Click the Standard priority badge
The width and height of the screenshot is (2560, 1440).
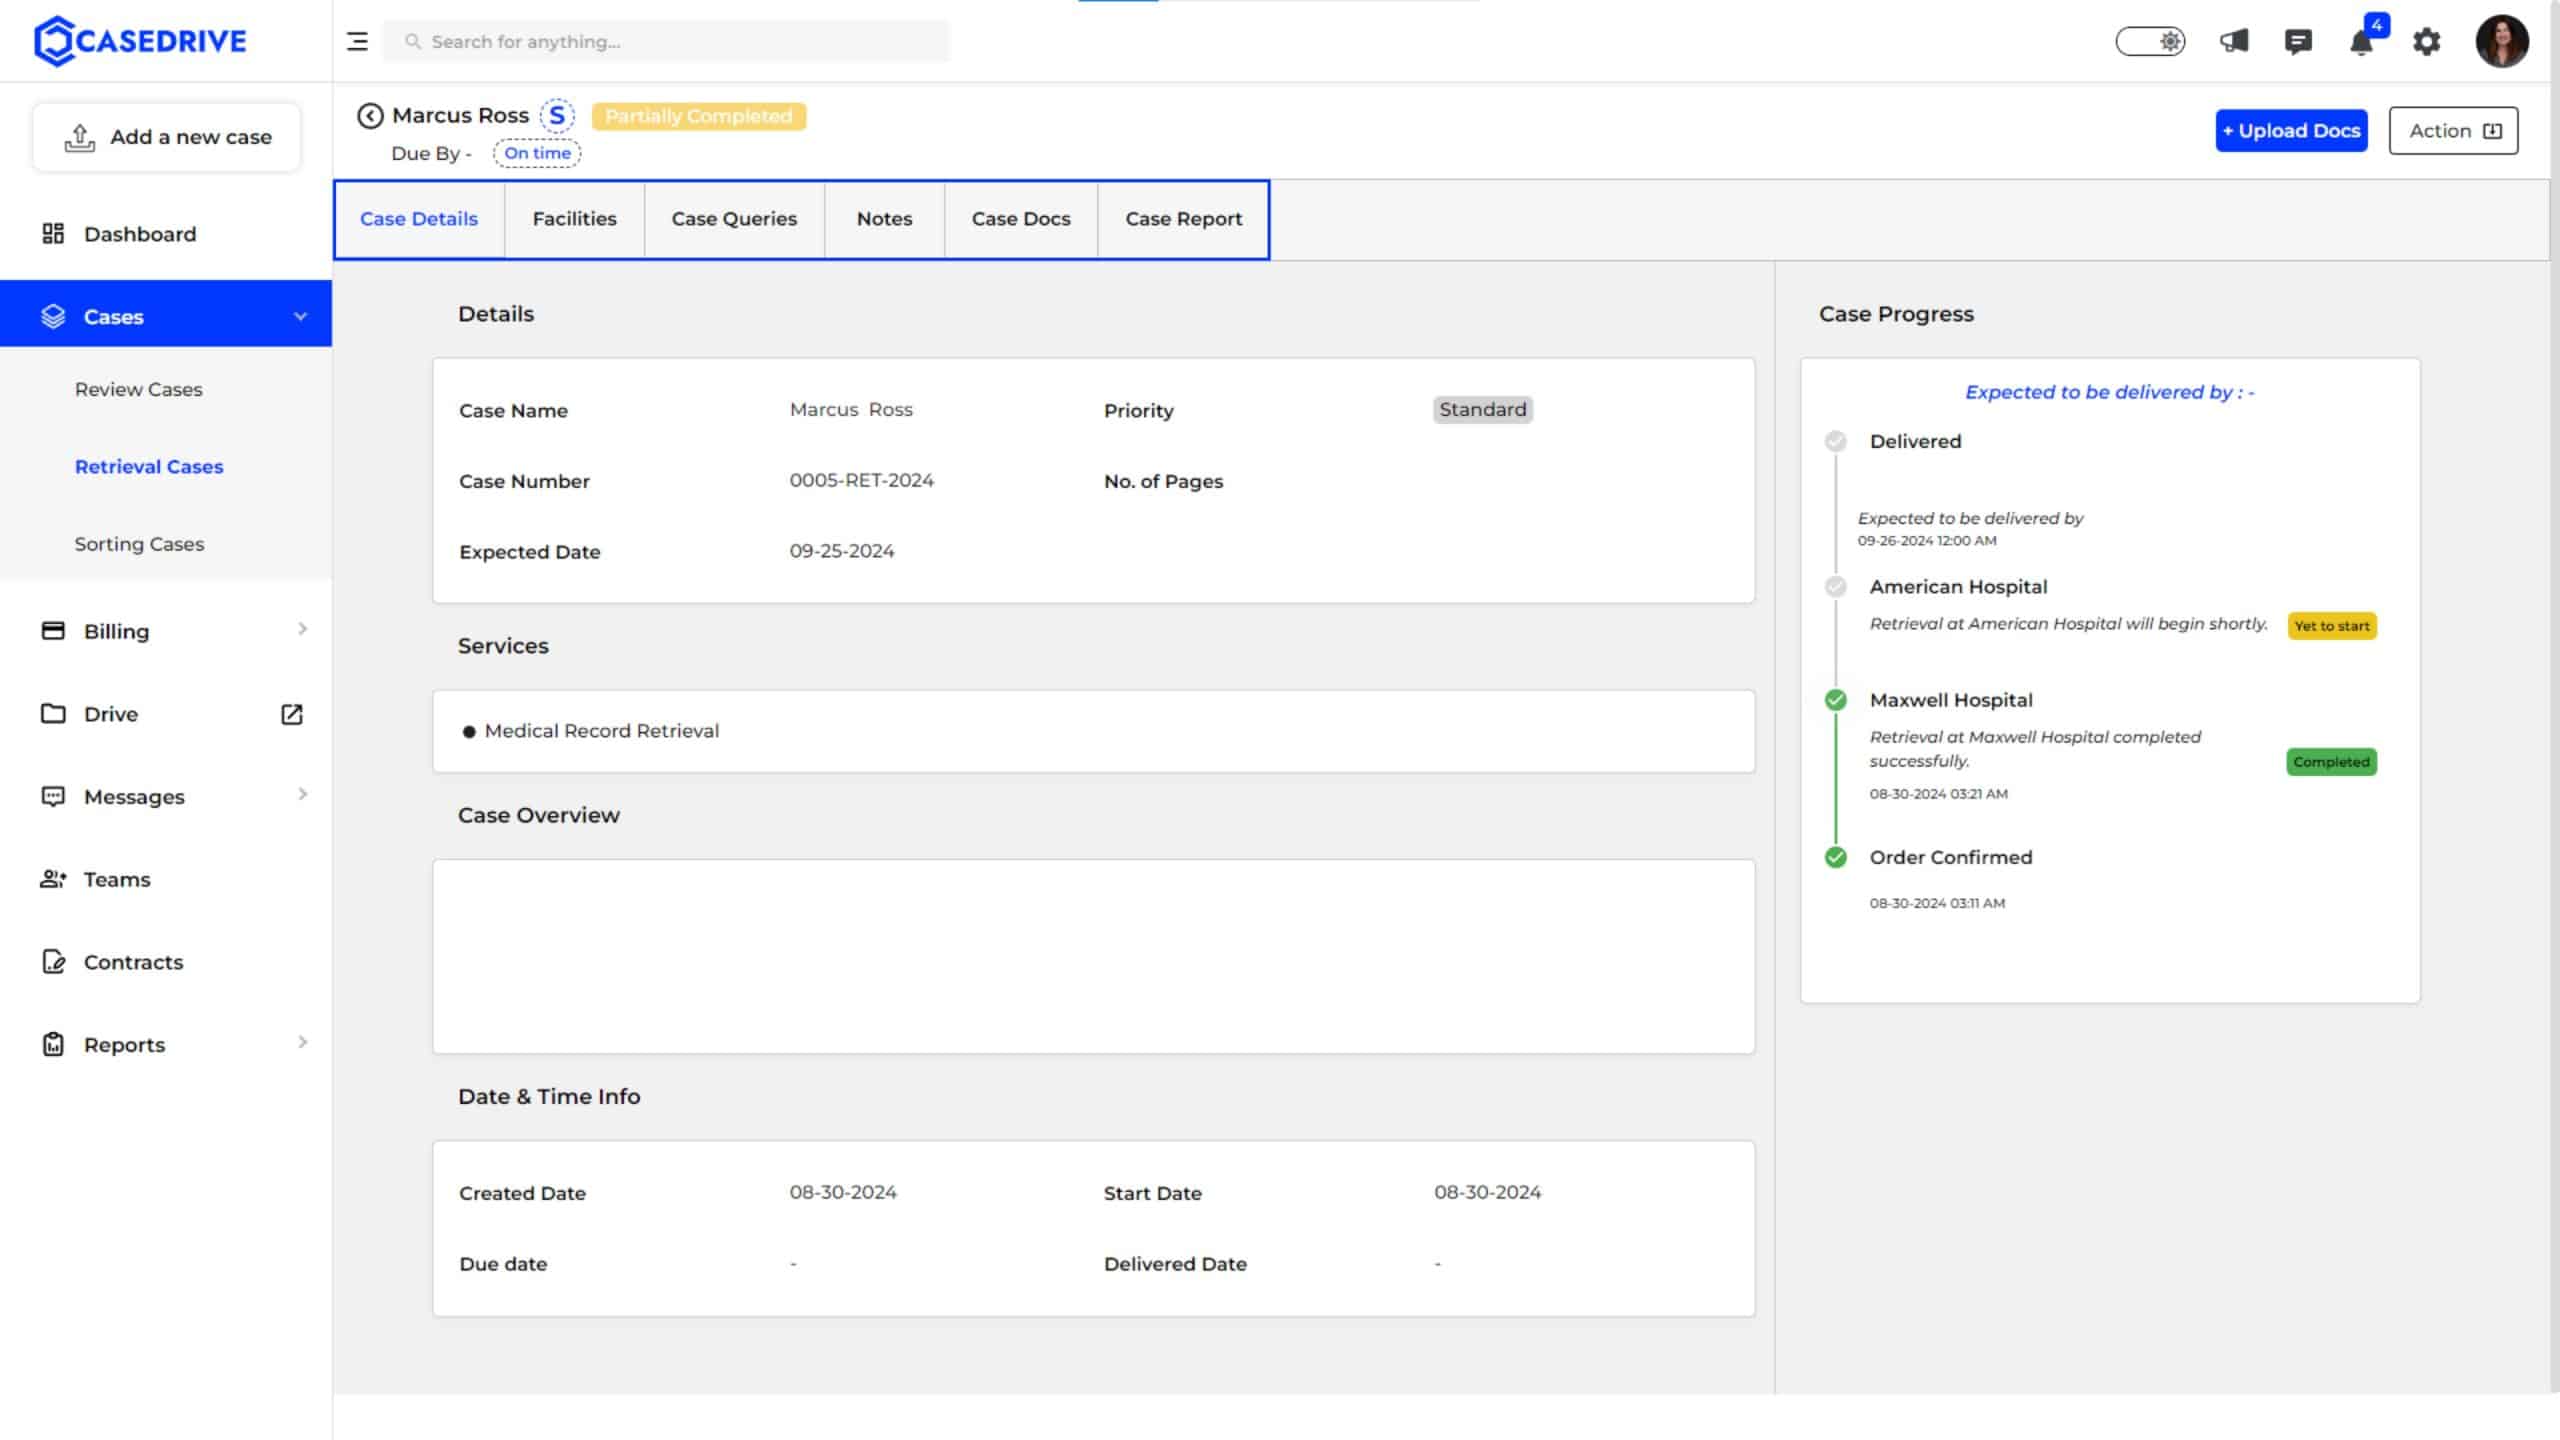tap(1482, 409)
